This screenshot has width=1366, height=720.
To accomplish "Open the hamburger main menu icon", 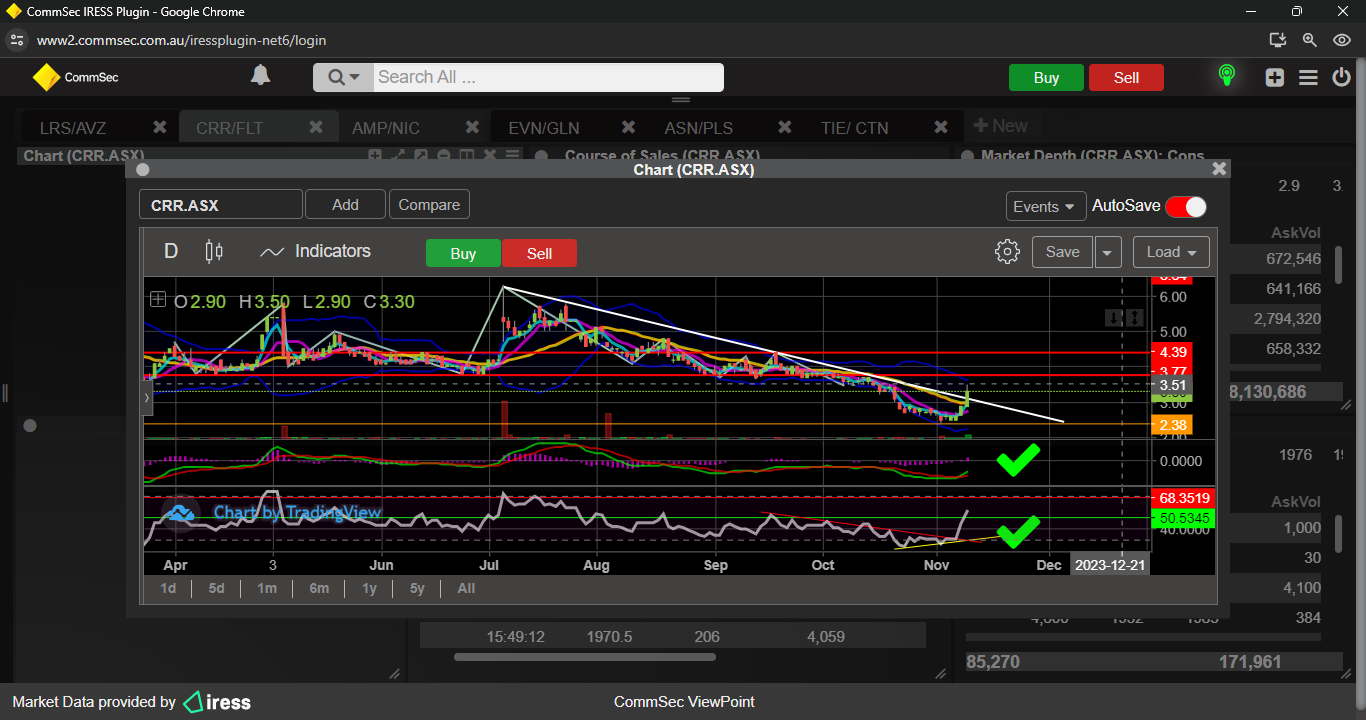I will (x=1308, y=78).
